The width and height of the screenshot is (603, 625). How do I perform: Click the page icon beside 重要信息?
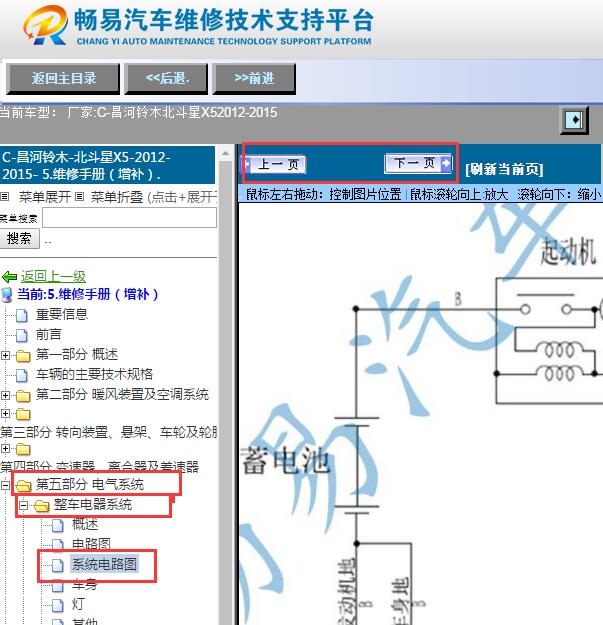pos(22,315)
